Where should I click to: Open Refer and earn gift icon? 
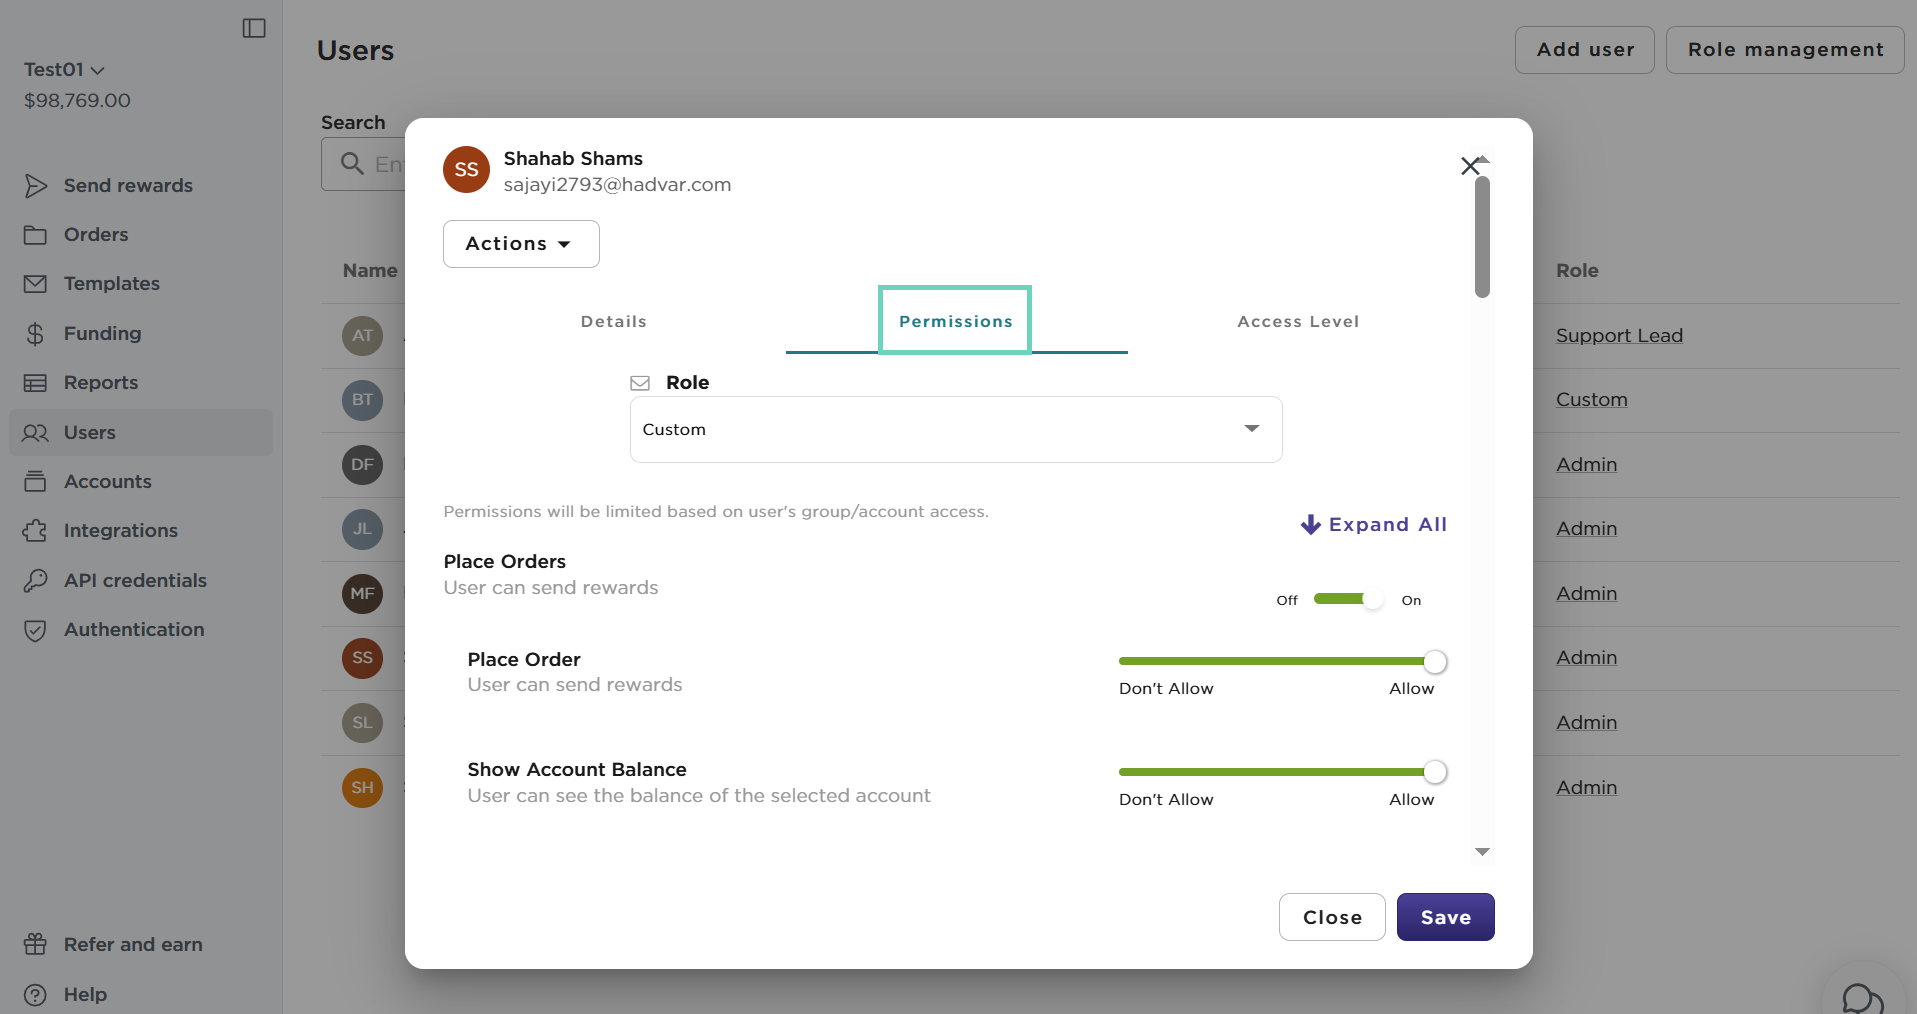pyautogui.click(x=35, y=944)
